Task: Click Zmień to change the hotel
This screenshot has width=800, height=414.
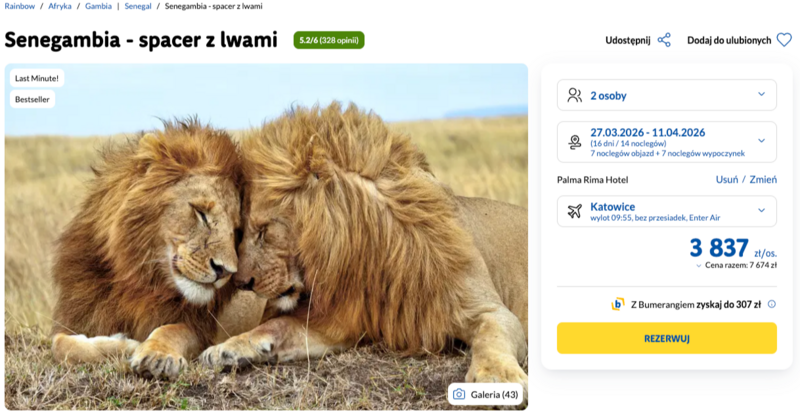Action: tap(763, 179)
